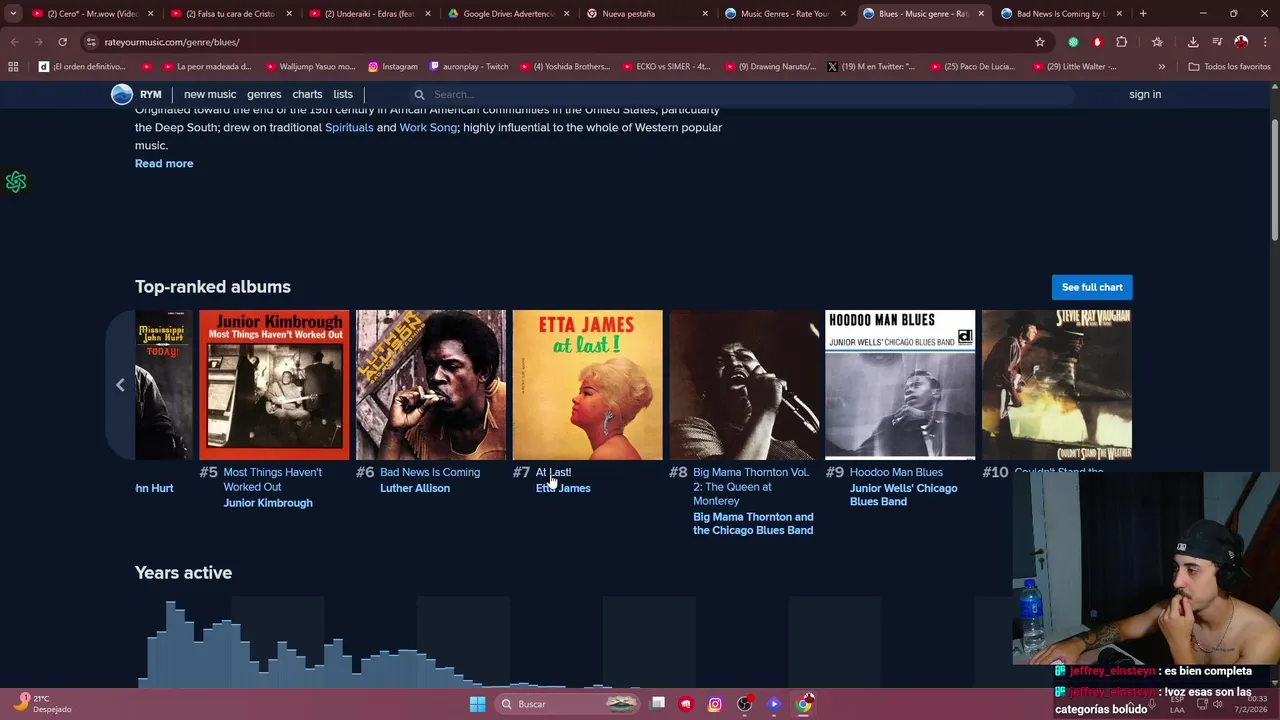Open the Instagram bookmark
This screenshot has height=720, width=1280.
point(393,66)
